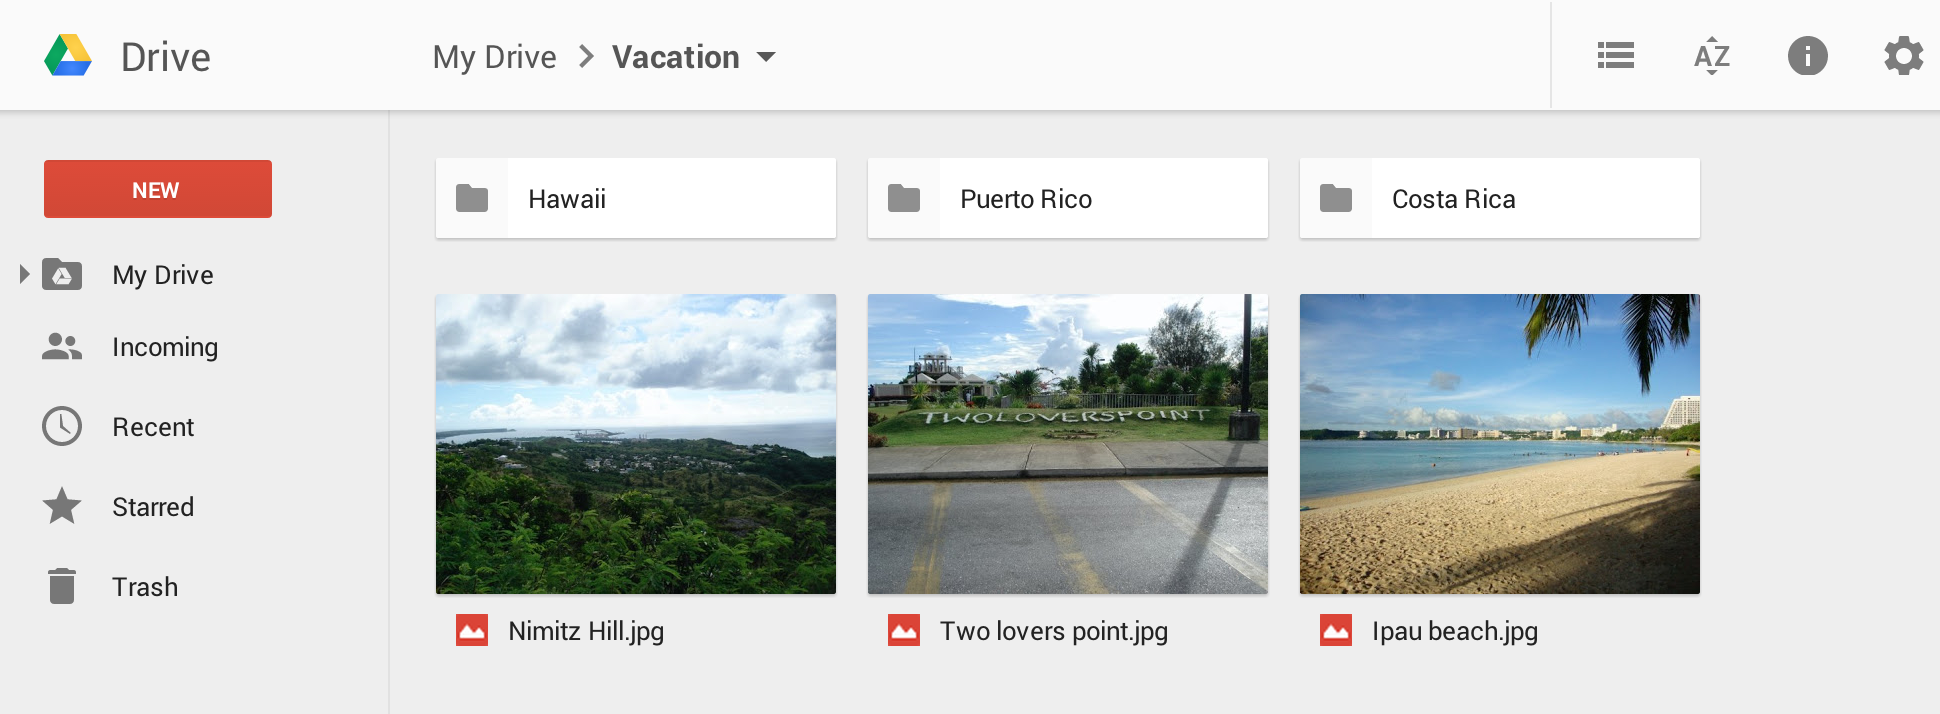The image size is (1940, 714).
Task: Click the Trash bin icon
Action: pyautogui.click(x=62, y=587)
